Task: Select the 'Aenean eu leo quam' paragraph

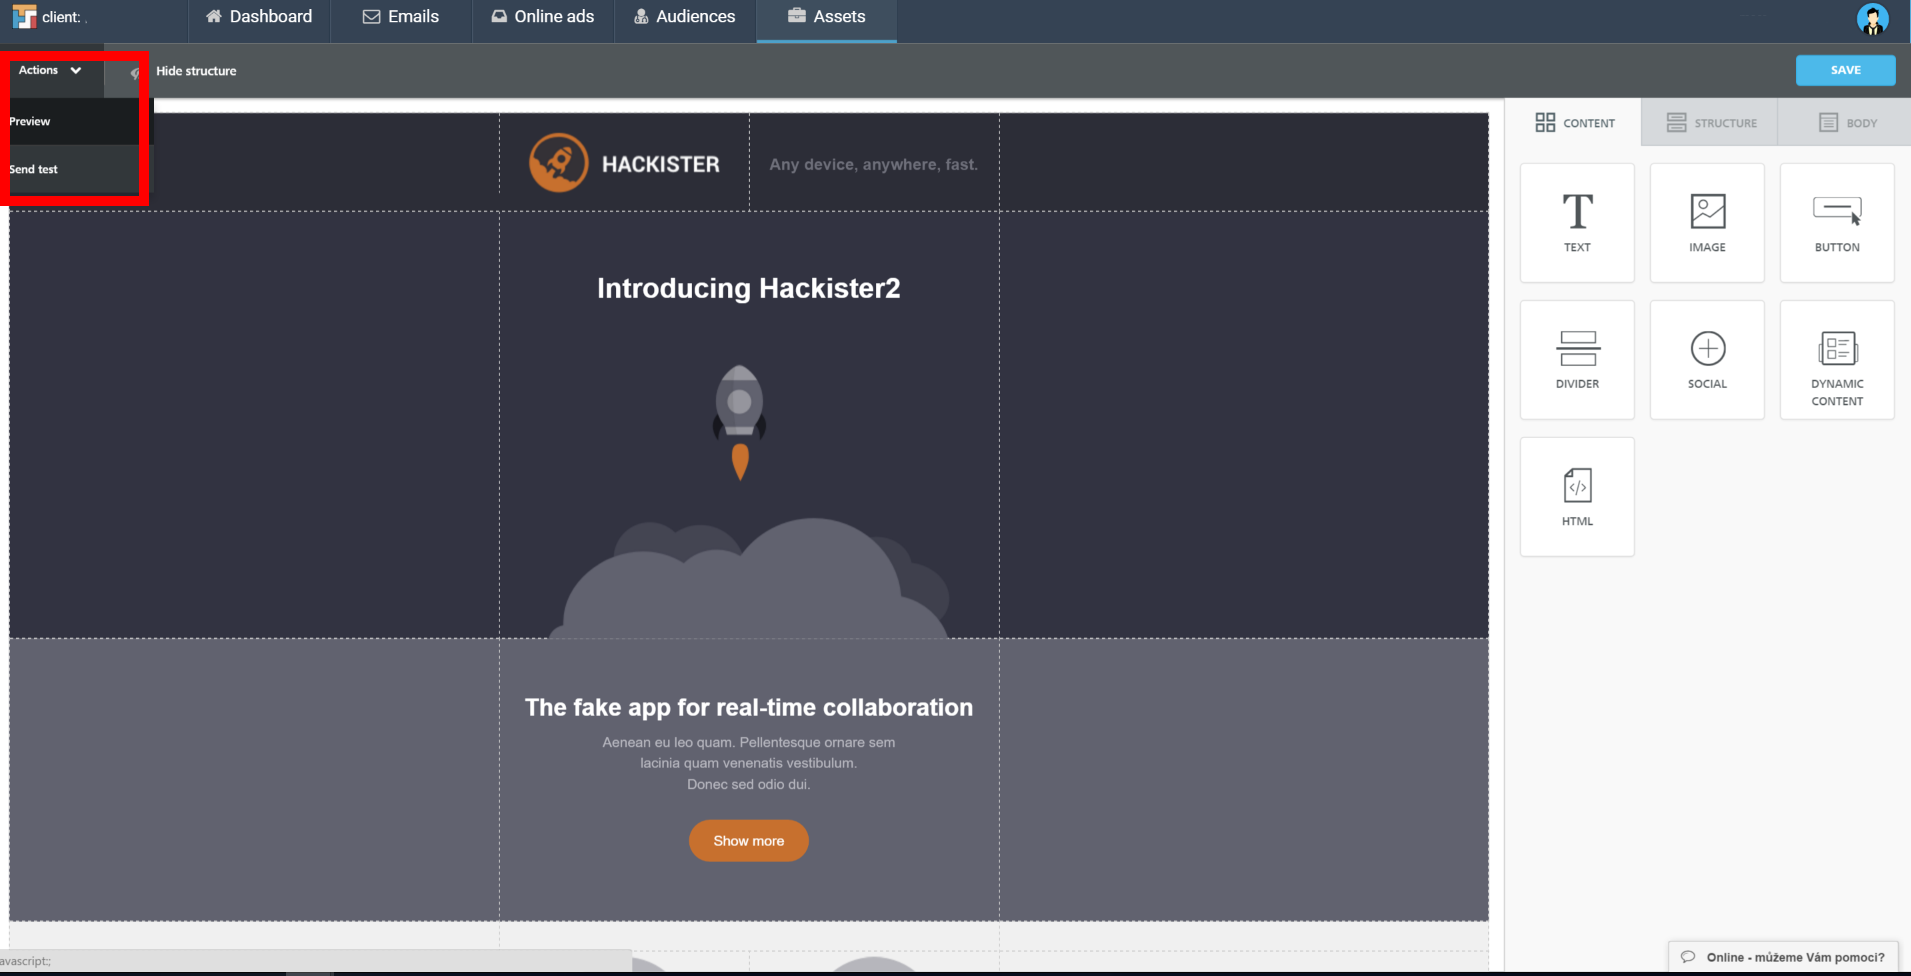Action: click(748, 763)
